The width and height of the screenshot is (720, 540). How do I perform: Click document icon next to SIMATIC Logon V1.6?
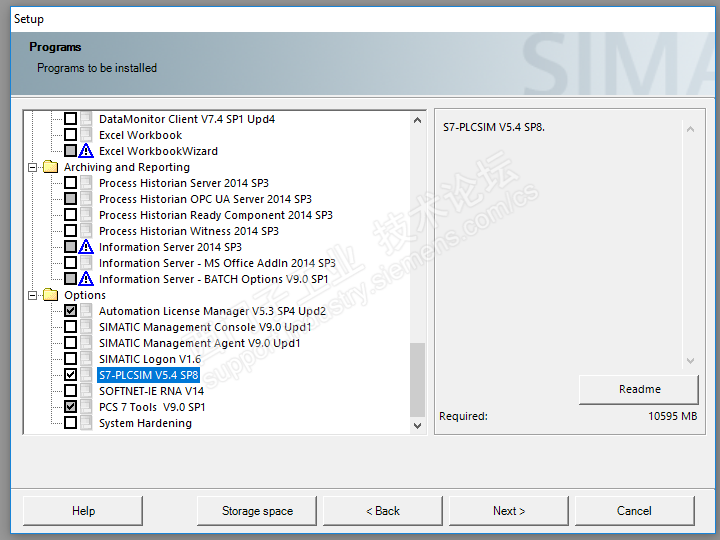(x=86, y=359)
